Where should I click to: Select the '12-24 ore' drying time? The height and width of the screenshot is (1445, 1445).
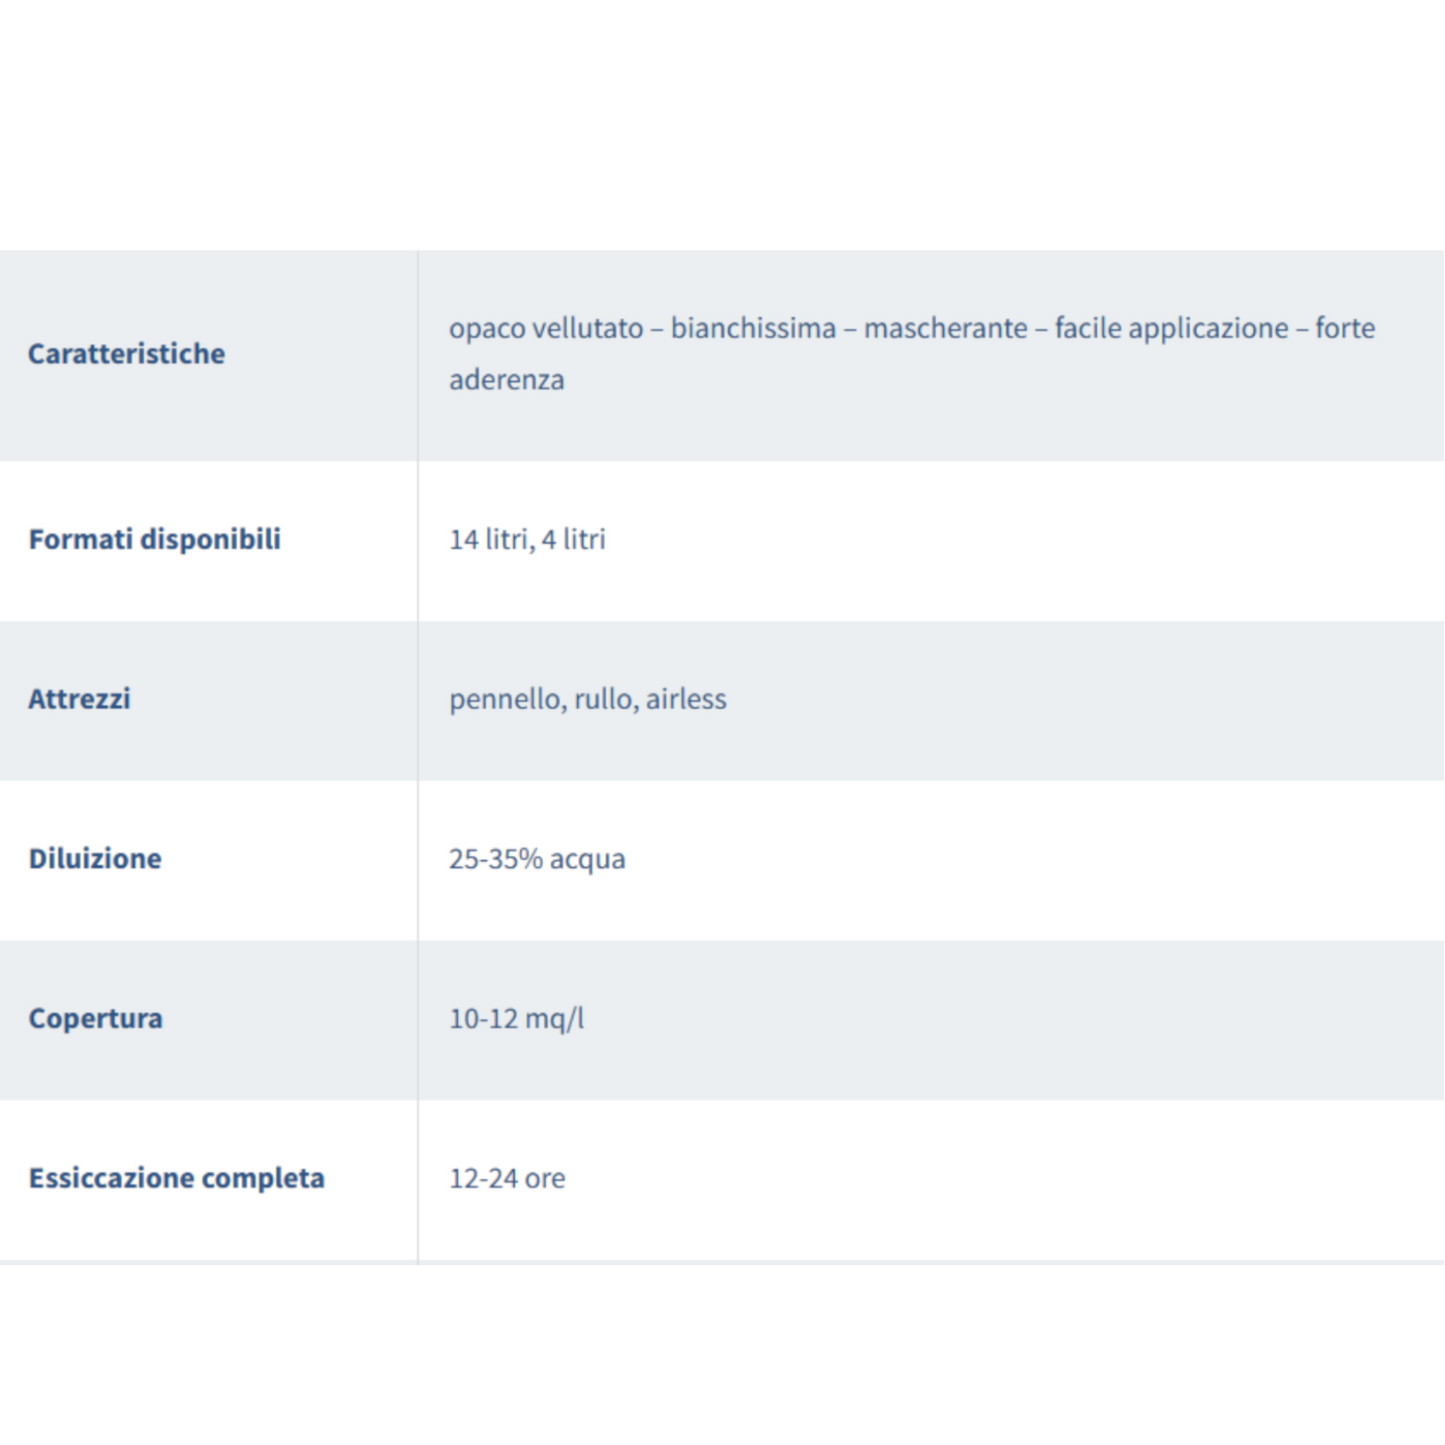point(507,1179)
